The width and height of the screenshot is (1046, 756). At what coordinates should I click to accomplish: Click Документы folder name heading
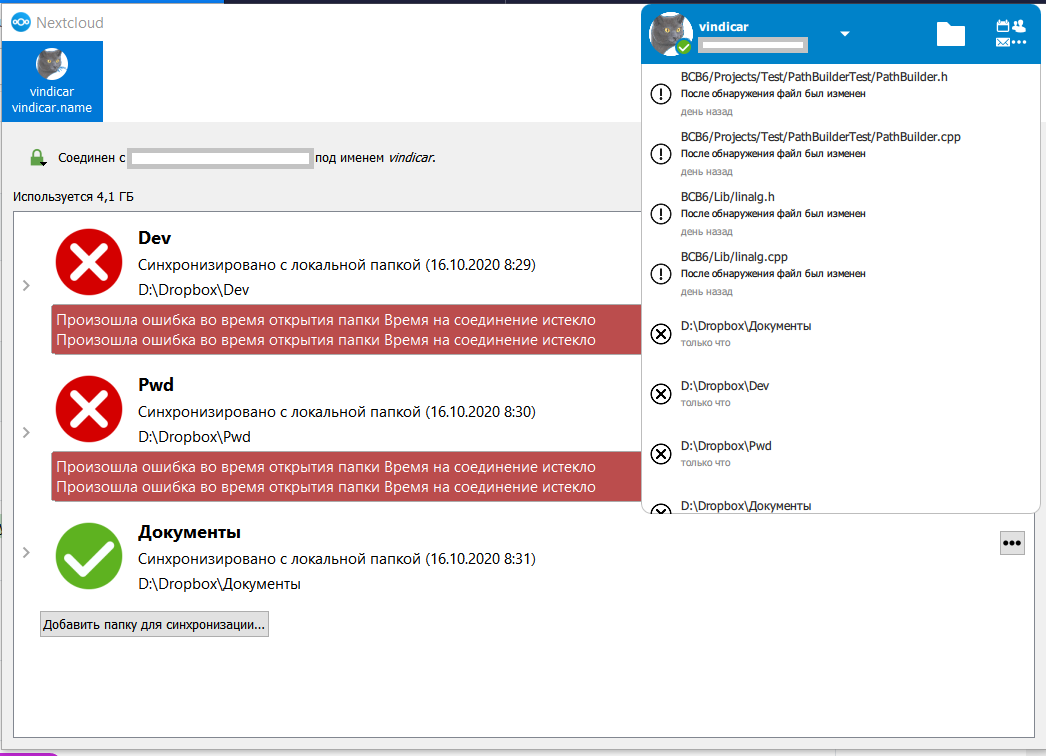coord(189,532)
